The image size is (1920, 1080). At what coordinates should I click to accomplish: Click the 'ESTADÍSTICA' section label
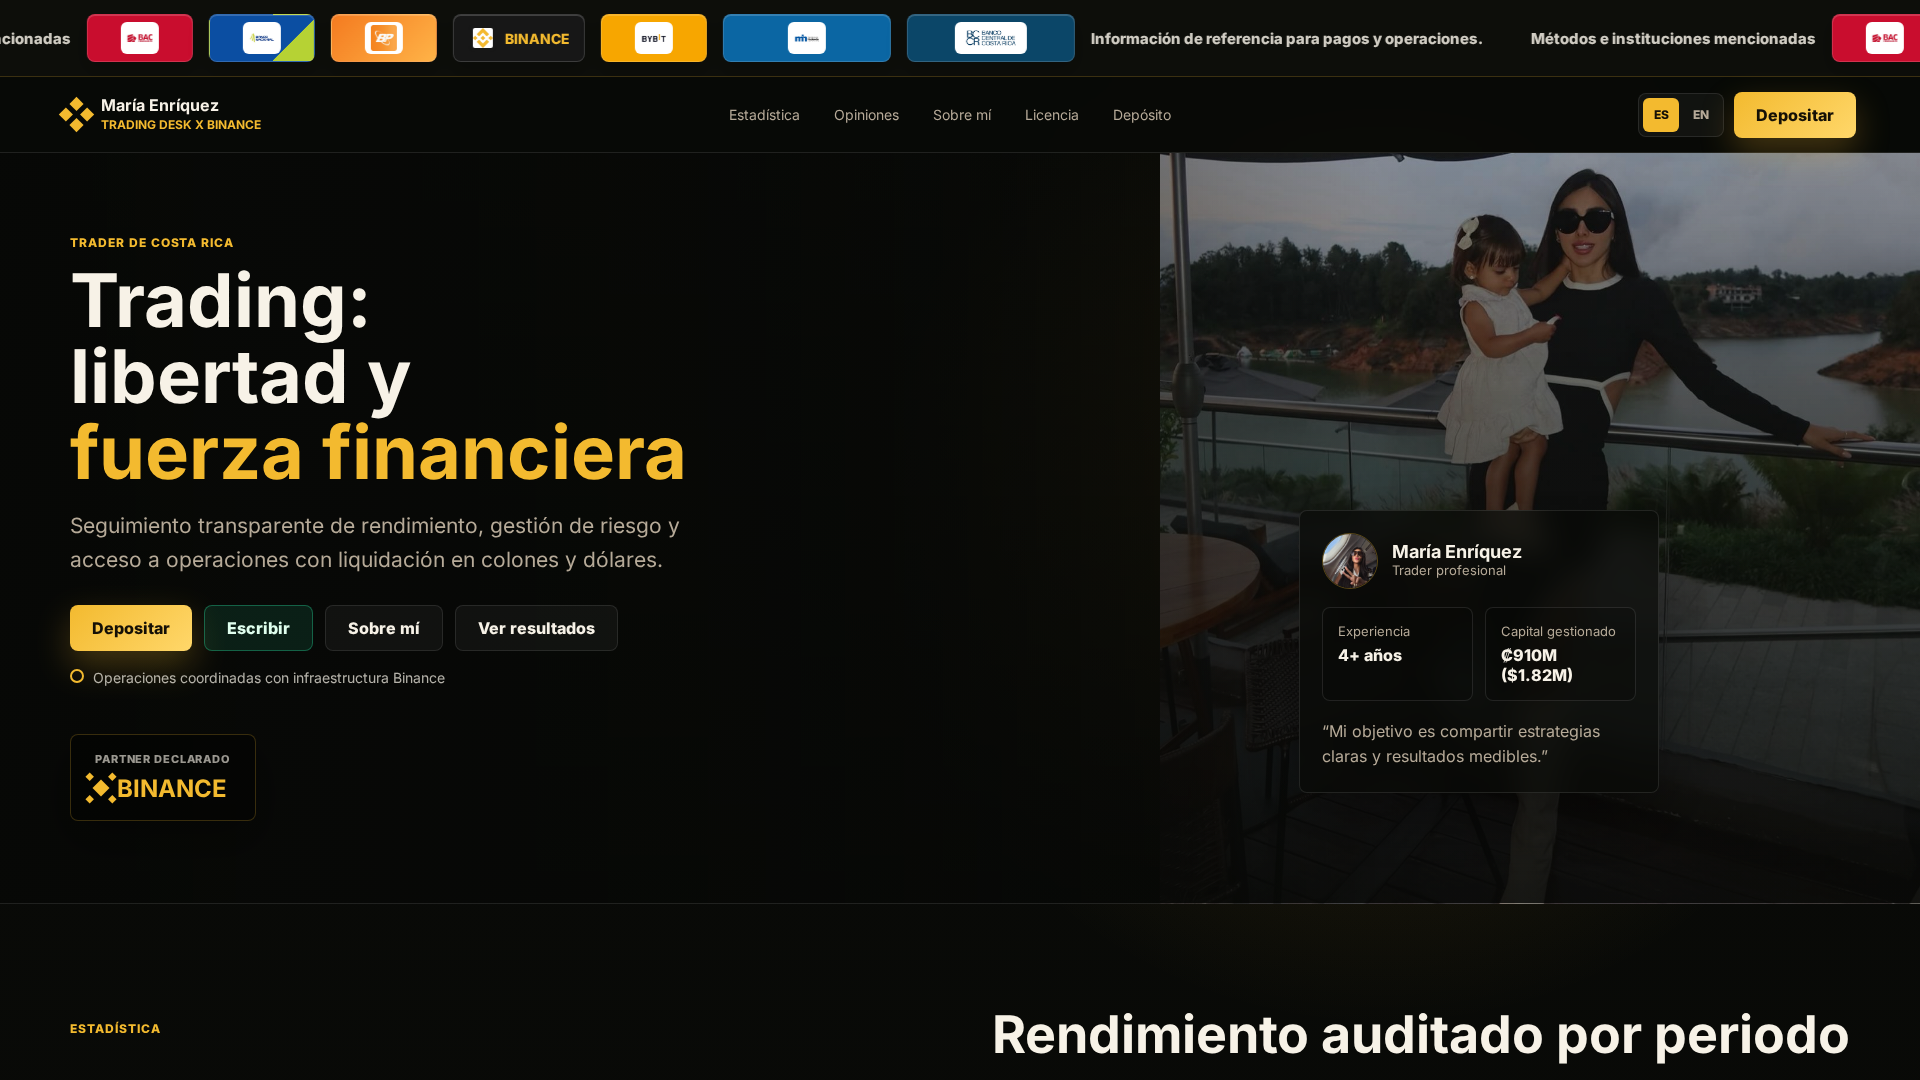pos(115,1029)
